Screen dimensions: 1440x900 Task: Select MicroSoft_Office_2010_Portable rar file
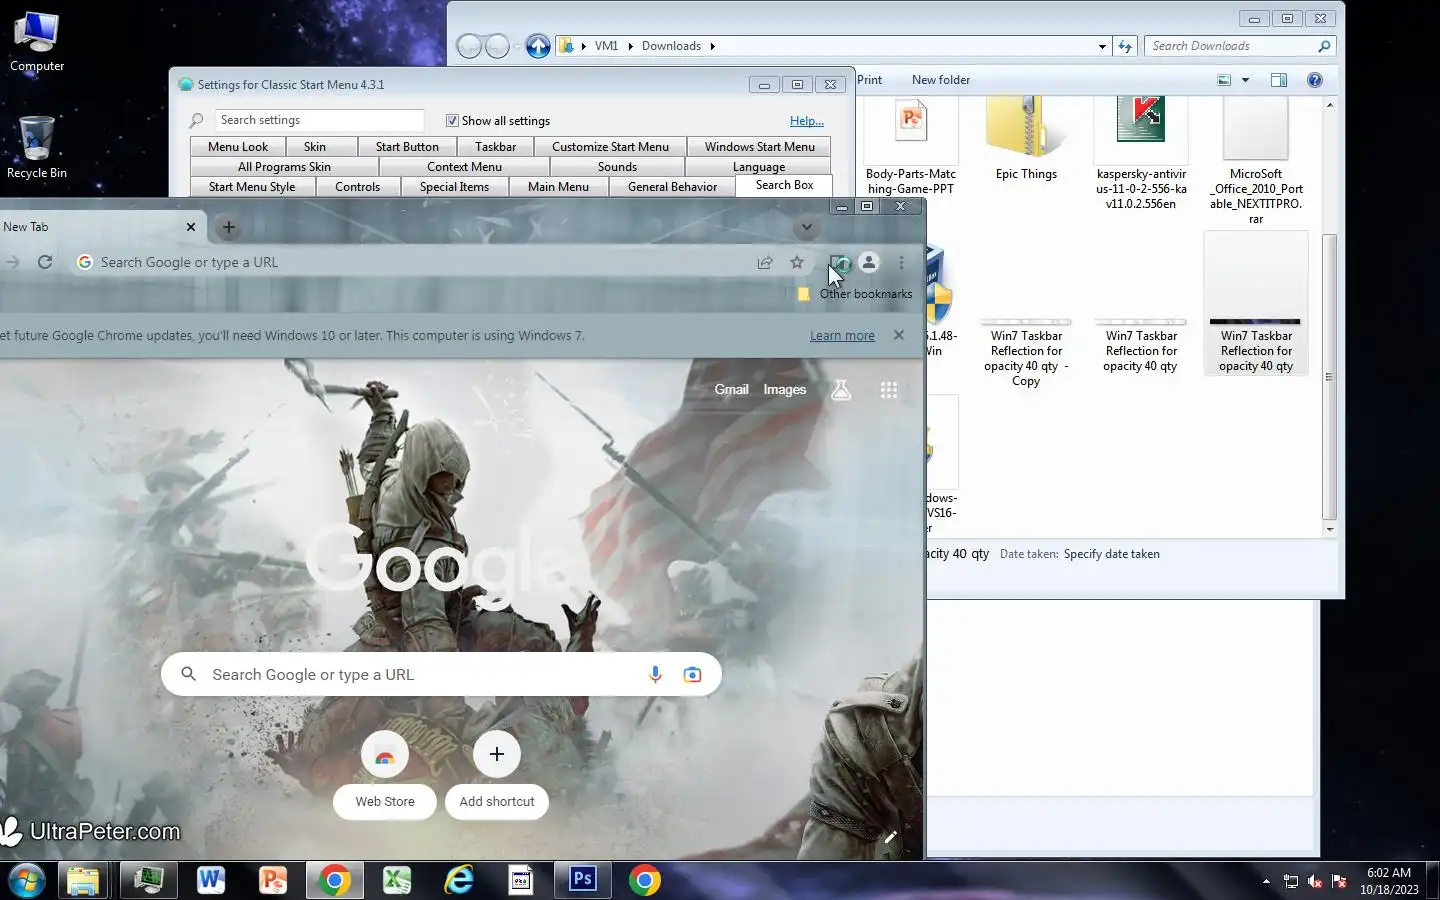pos(1256,161)
